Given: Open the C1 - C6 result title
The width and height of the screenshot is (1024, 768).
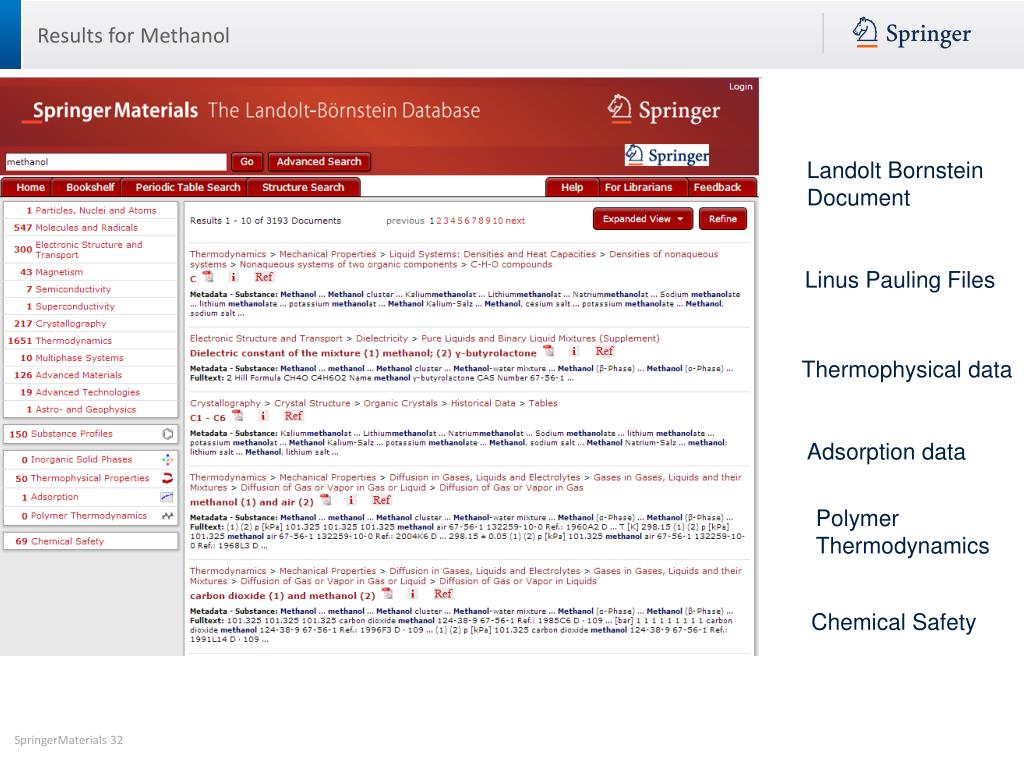Looking at the screenshot, I should [208, 418].
